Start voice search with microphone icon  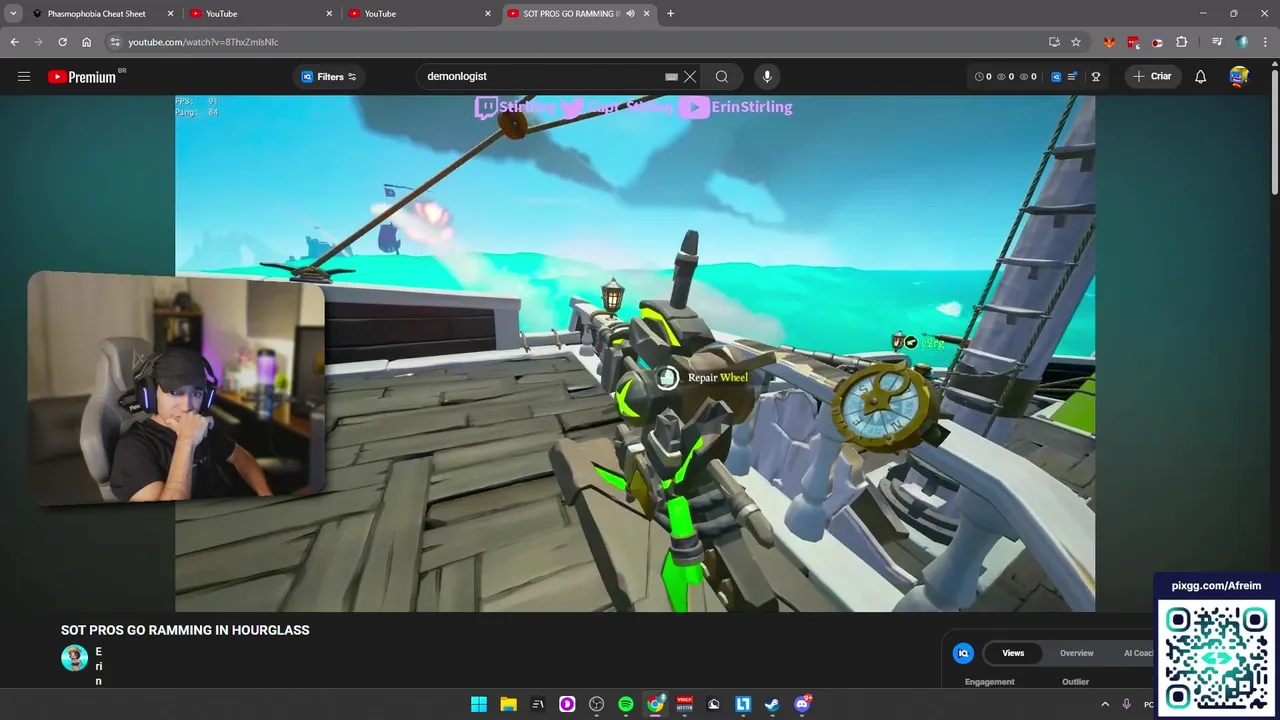(767, 76)
